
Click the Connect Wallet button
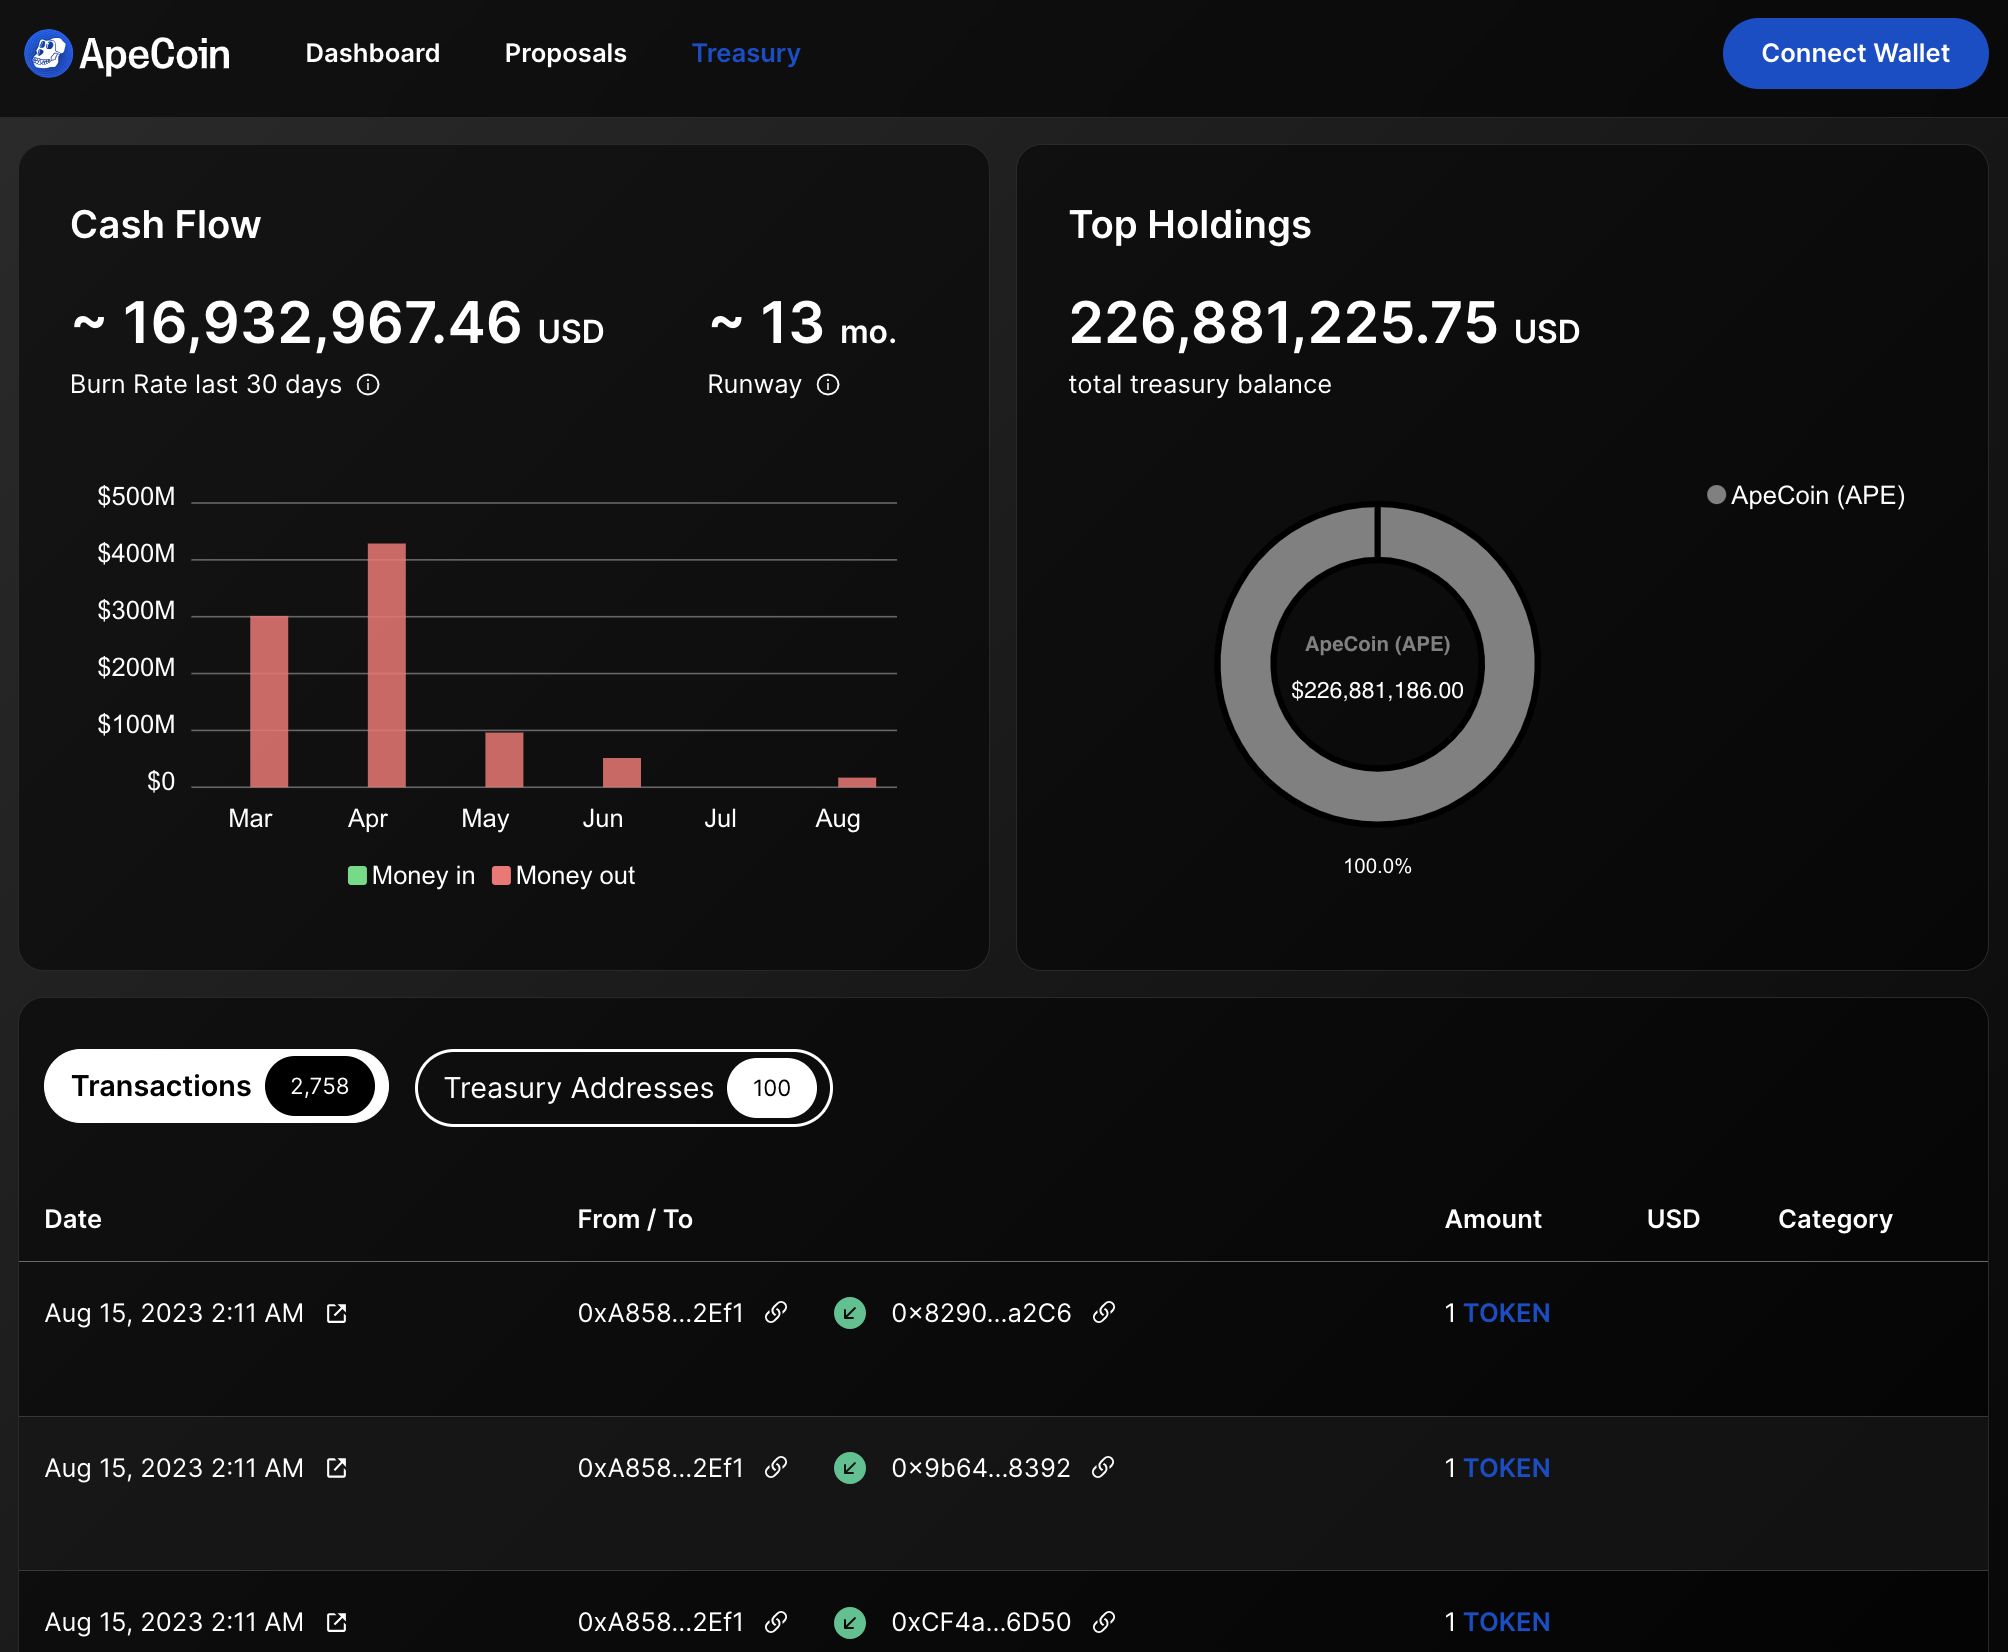pos(1854,53)
